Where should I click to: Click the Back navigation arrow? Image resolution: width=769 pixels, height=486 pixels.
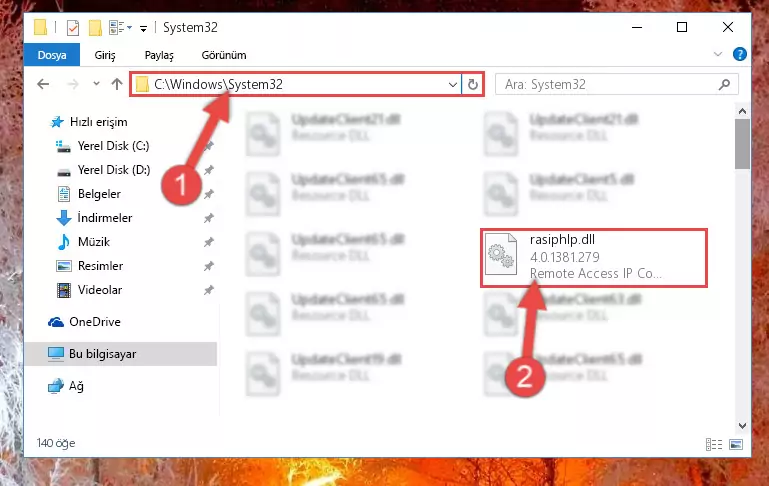pyautogui.click(x=43, y=84)
